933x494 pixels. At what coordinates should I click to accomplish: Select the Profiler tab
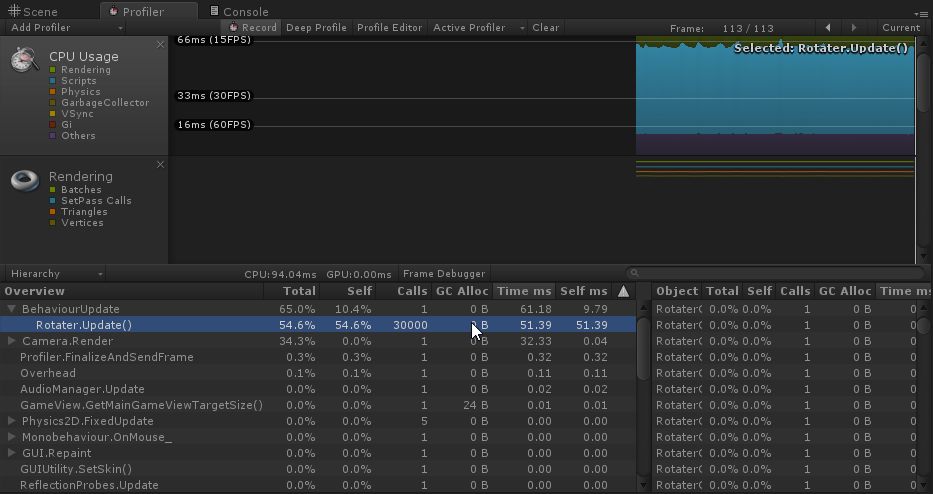coord(148,11)
